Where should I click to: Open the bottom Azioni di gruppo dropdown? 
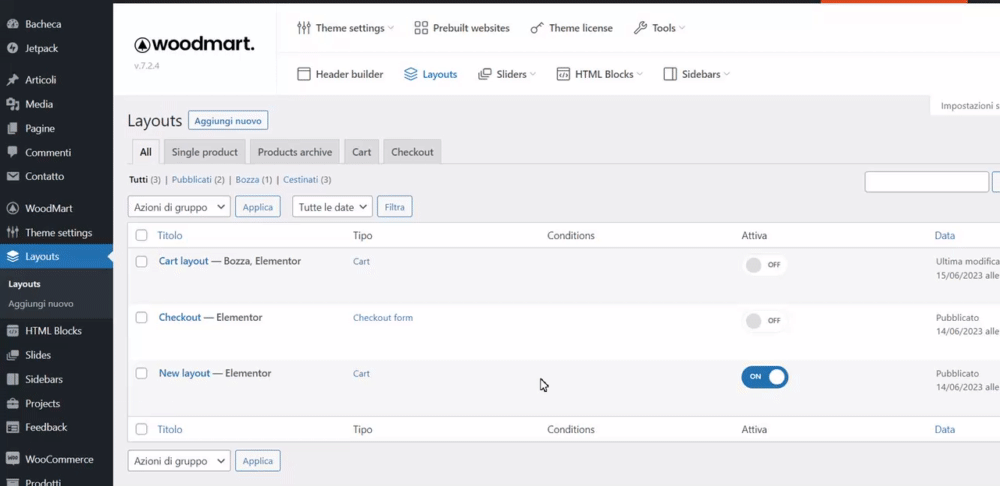(x=179, y=461)
